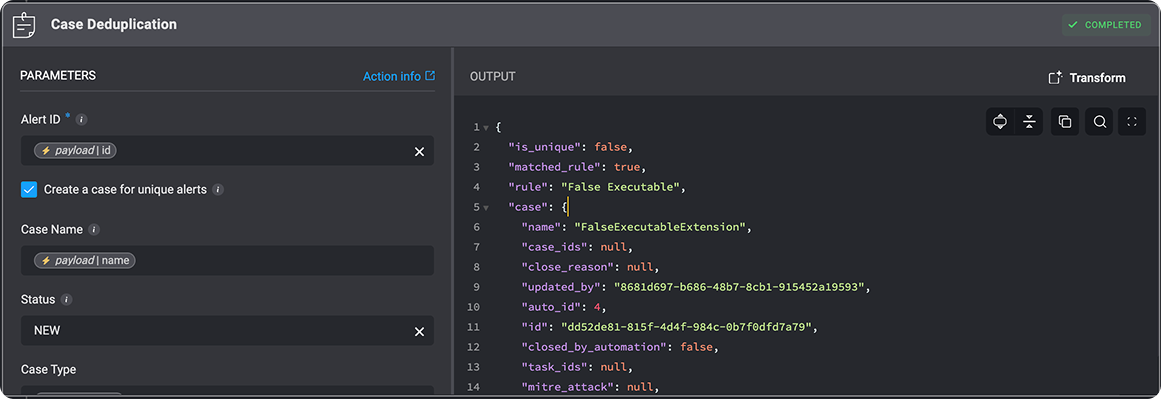1161x399 pixels.
Task: Click the fullscreen output icon
Action: pos(1131,122)
